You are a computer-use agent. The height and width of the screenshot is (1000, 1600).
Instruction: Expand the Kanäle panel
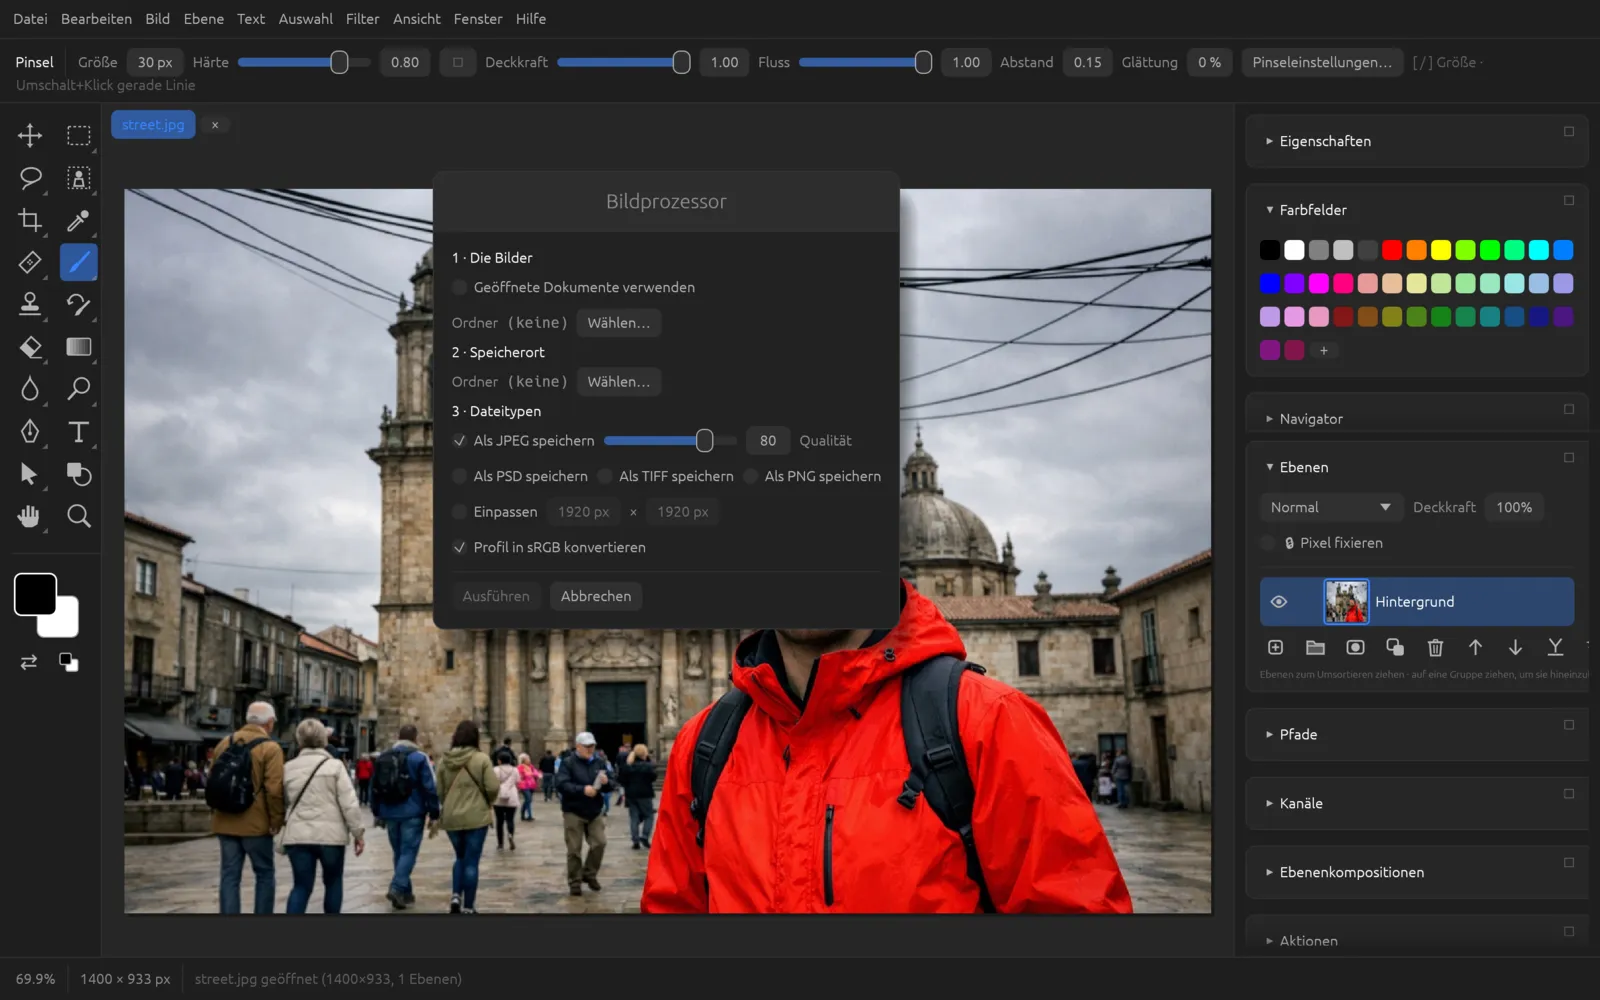(x=1300, y=803)
